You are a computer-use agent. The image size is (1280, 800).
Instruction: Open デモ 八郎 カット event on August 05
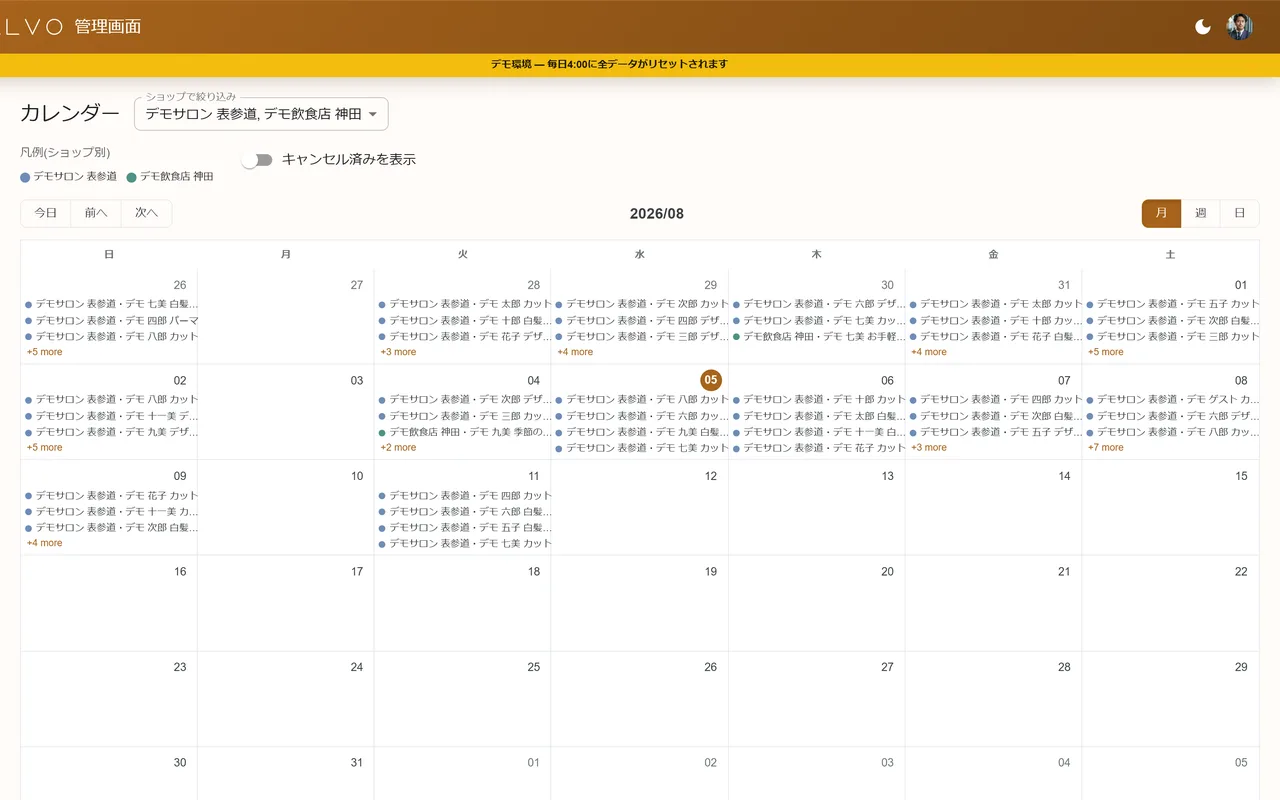point(641,399)
